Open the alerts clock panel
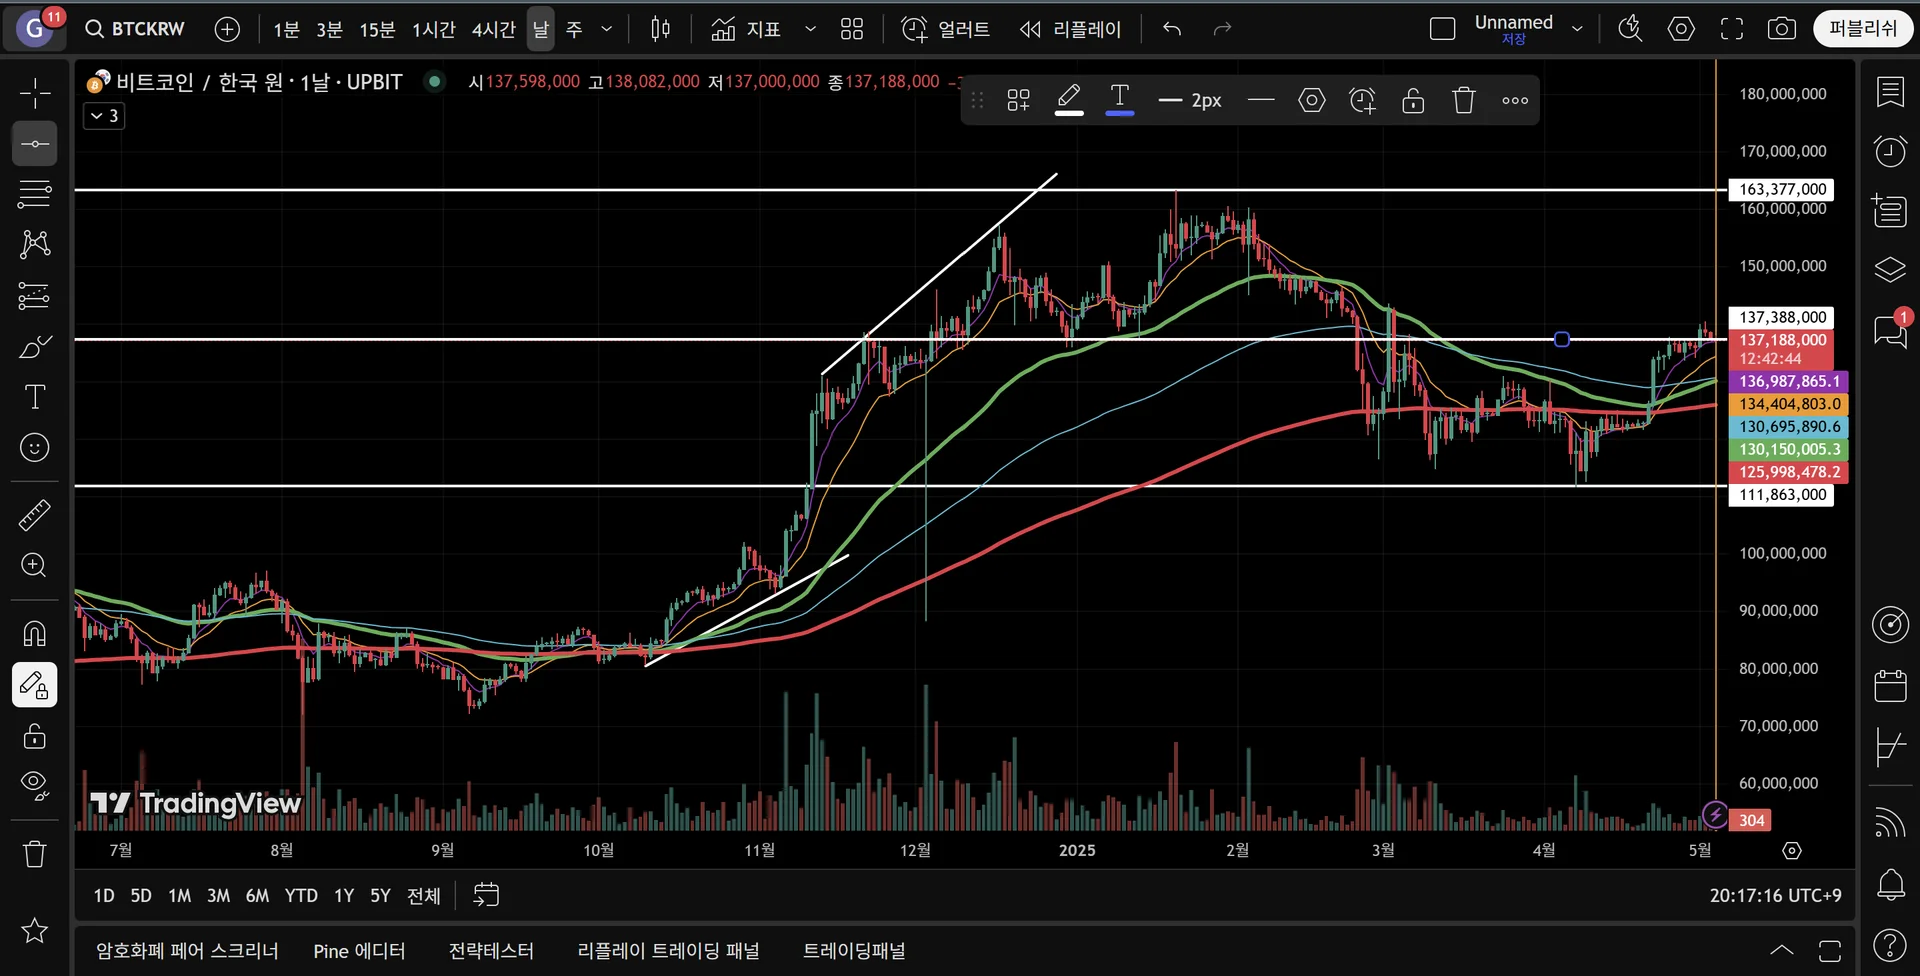Screen dimensions: 1920x976 pos(1890,152)
